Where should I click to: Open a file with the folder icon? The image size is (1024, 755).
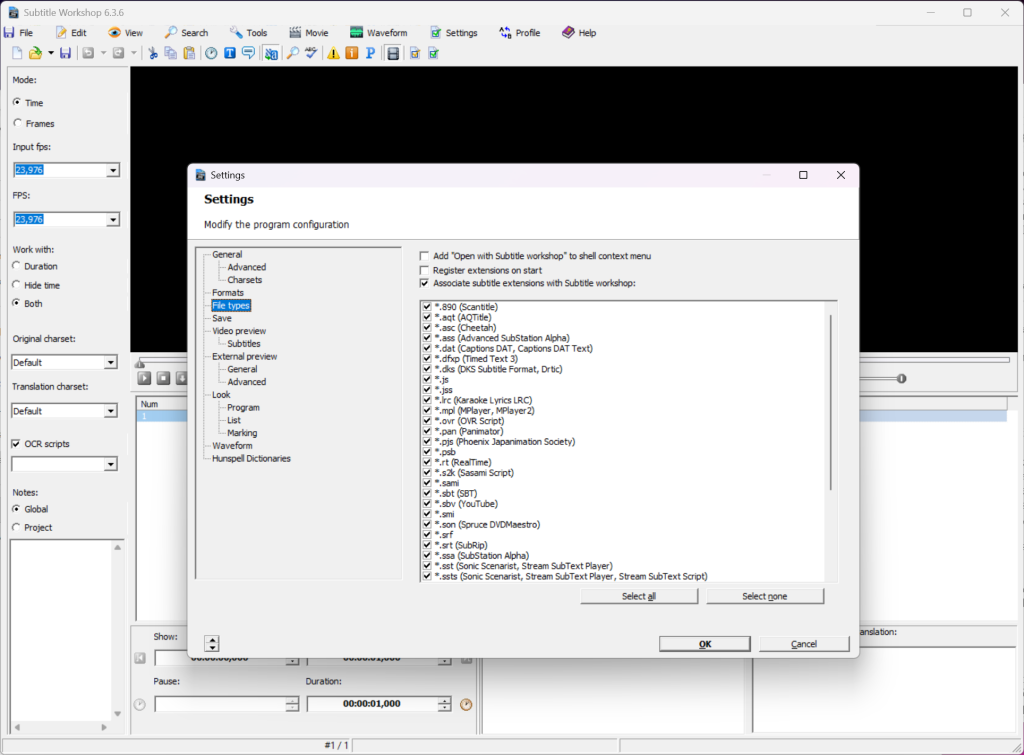tap(35, 54)
